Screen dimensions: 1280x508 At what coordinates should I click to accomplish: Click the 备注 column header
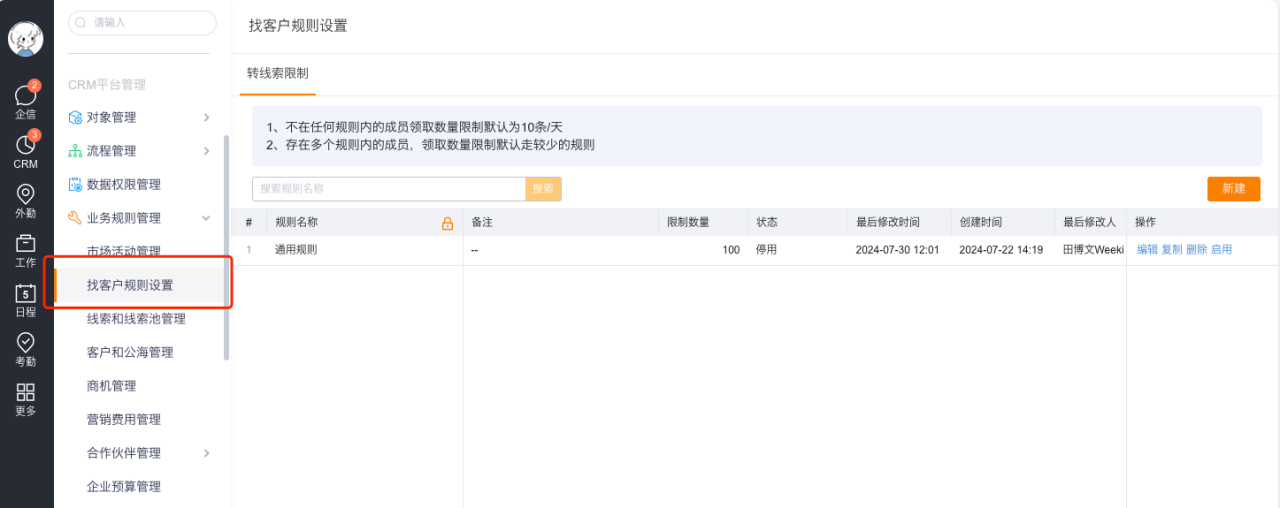482,223
